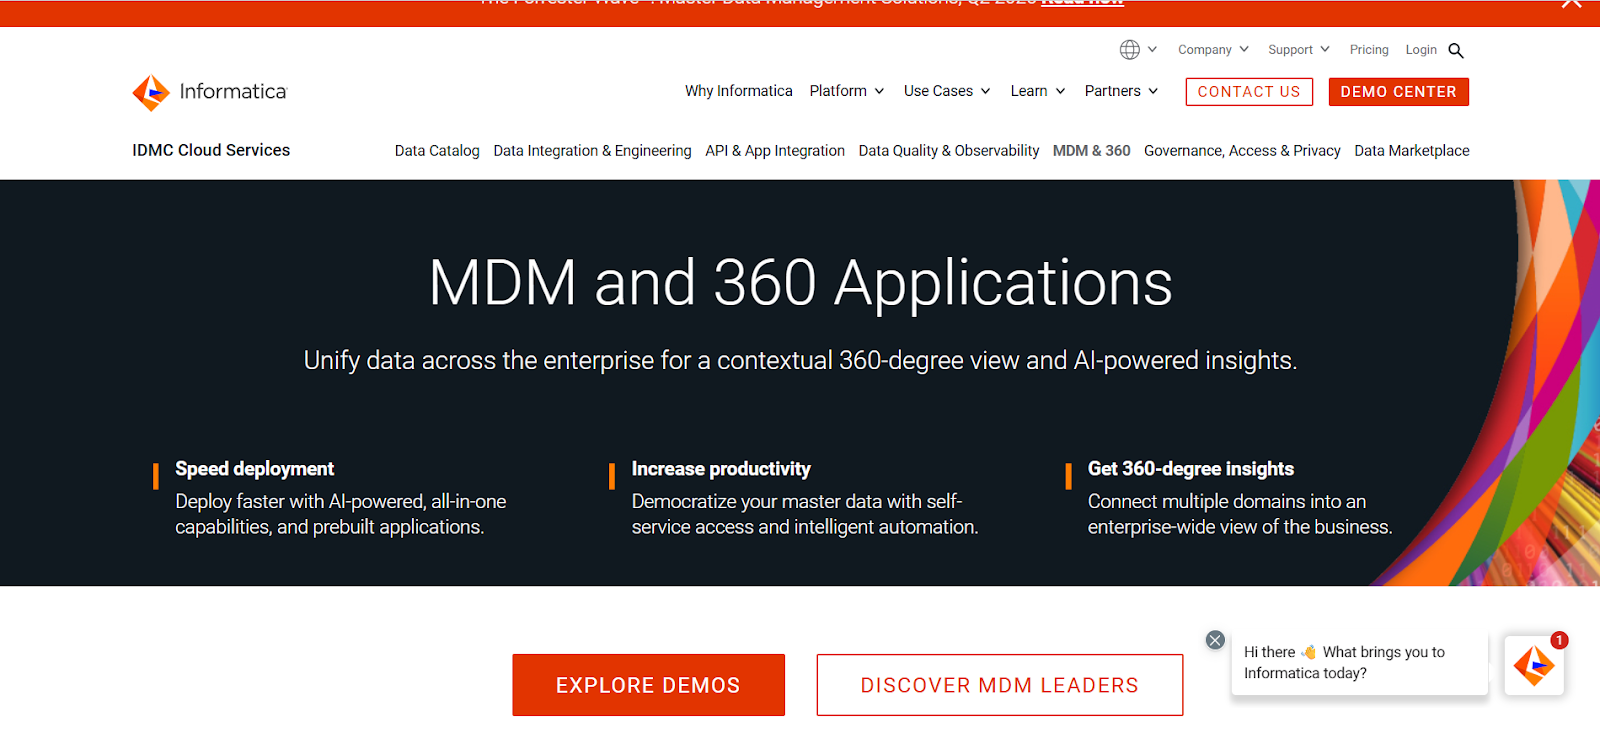
Task: Close the top announcement banner
Action: (x=1572, y=4)
